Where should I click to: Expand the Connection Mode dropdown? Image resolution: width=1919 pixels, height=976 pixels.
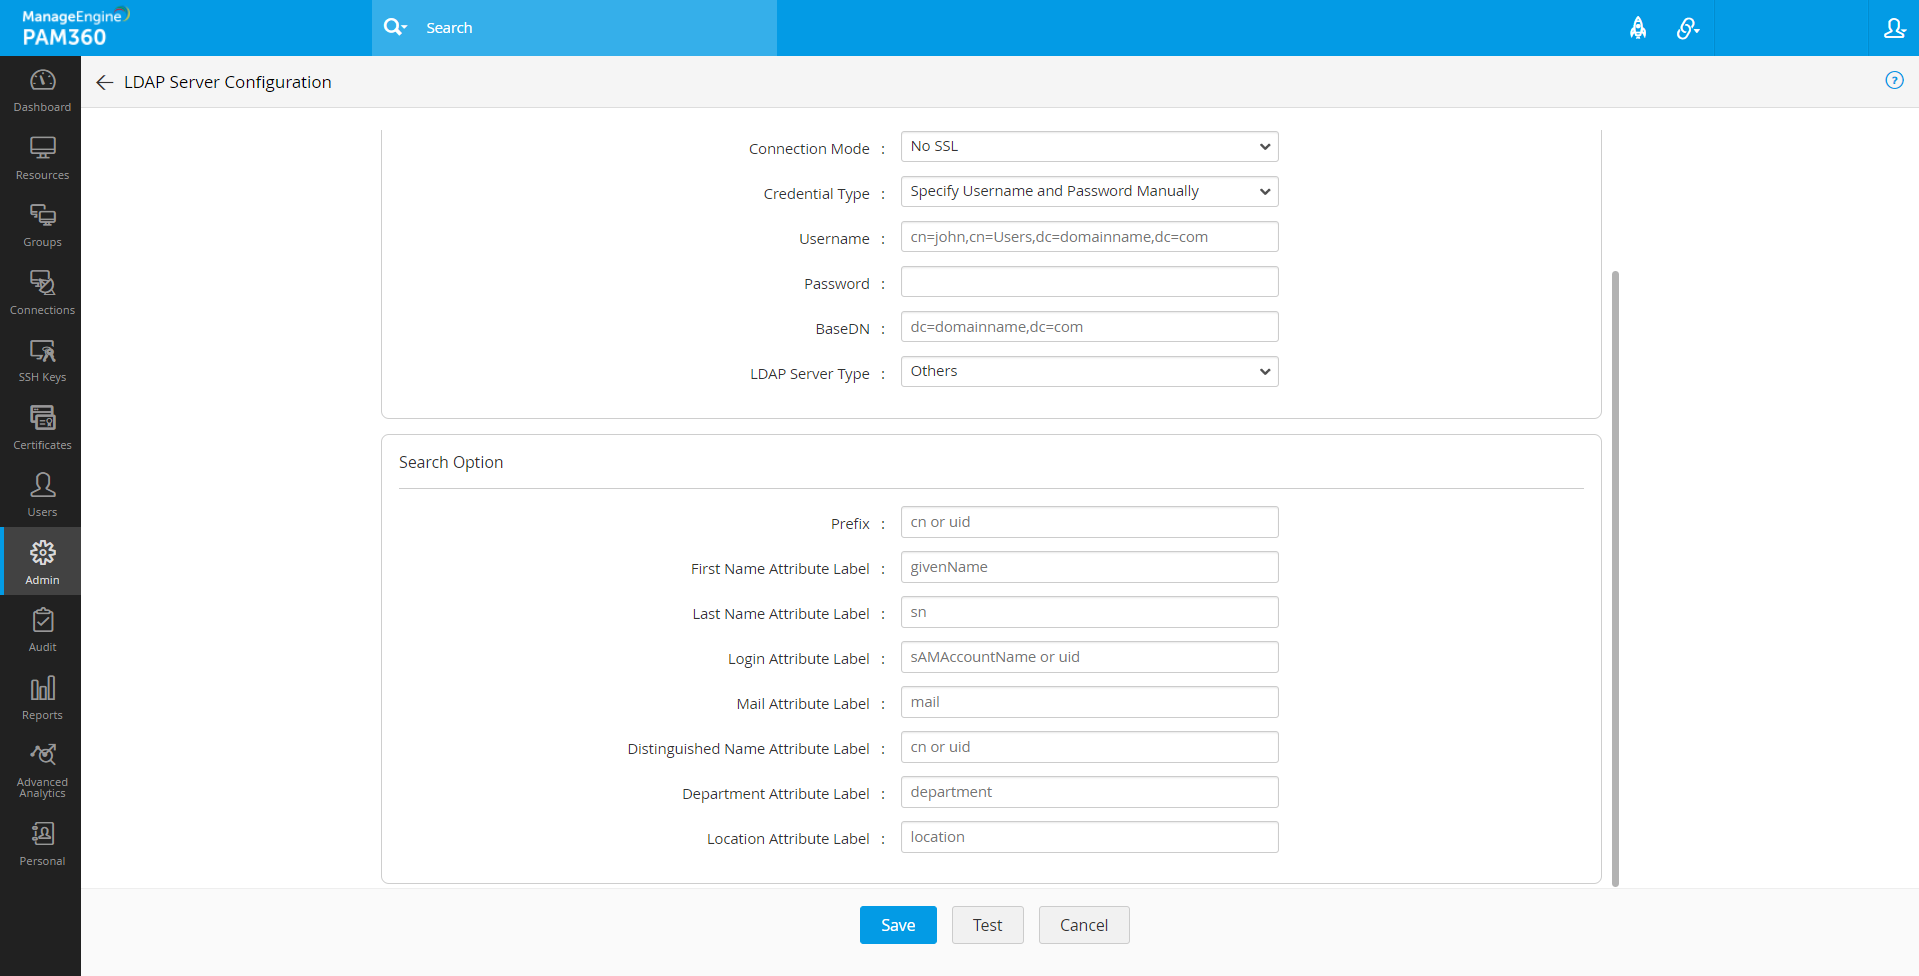[1089, 147]
